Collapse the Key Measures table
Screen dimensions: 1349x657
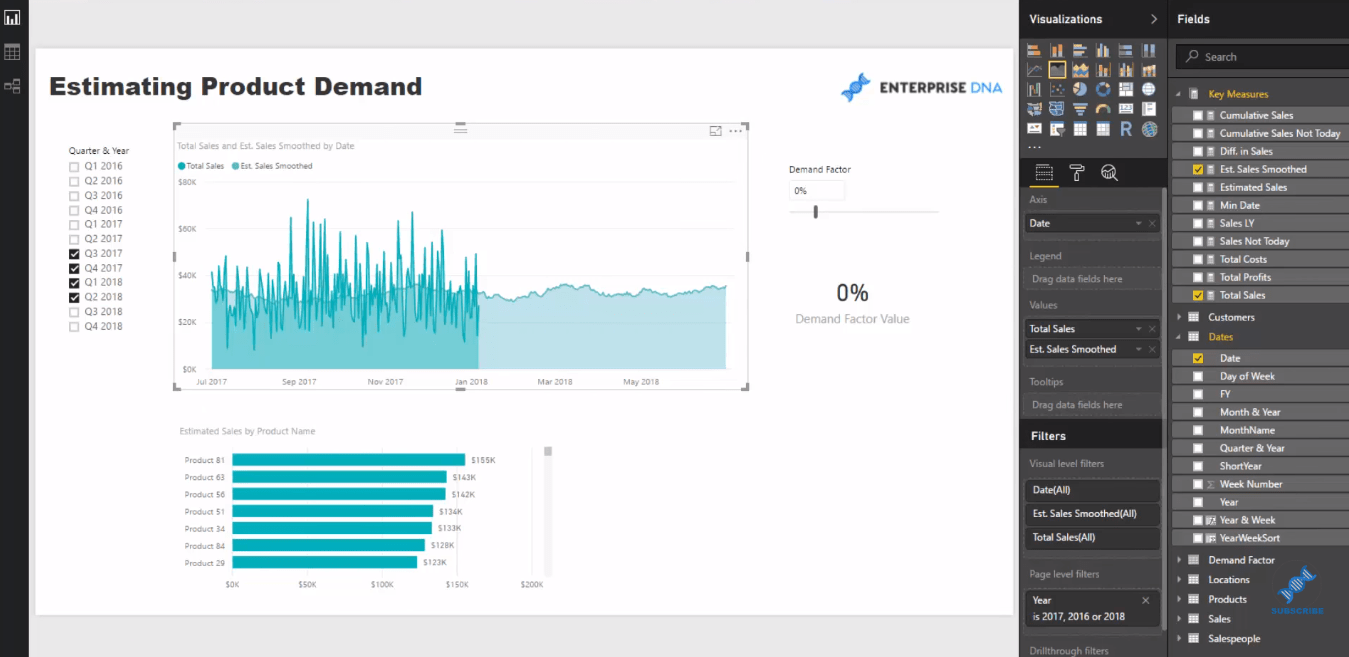click(x=1179, y=94)
